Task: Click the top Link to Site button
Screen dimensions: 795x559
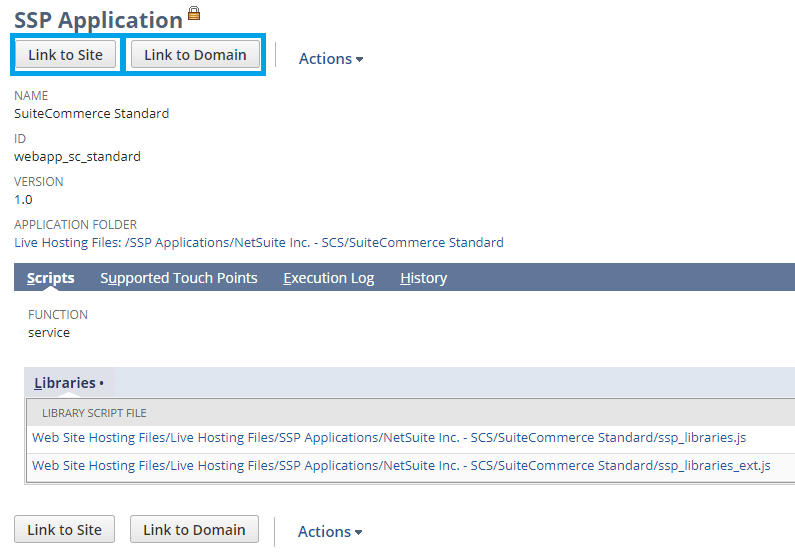Action: pyautogui.click(x=65, y=54)
